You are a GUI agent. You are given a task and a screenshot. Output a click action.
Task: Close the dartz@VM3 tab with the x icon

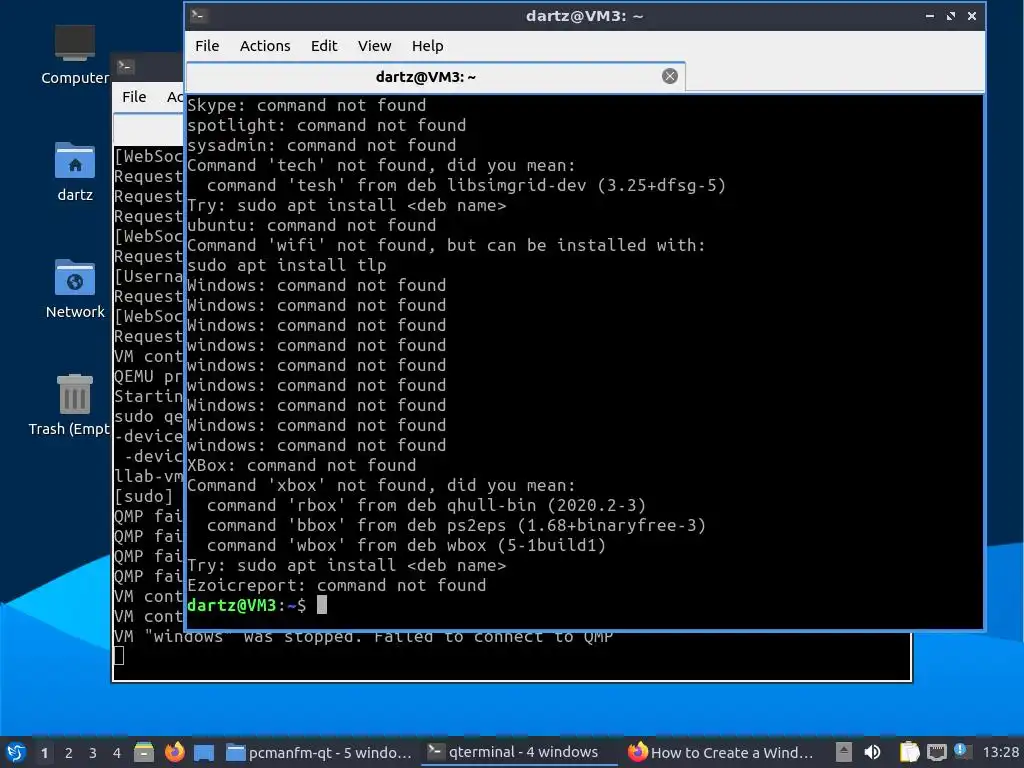[669, 76]
